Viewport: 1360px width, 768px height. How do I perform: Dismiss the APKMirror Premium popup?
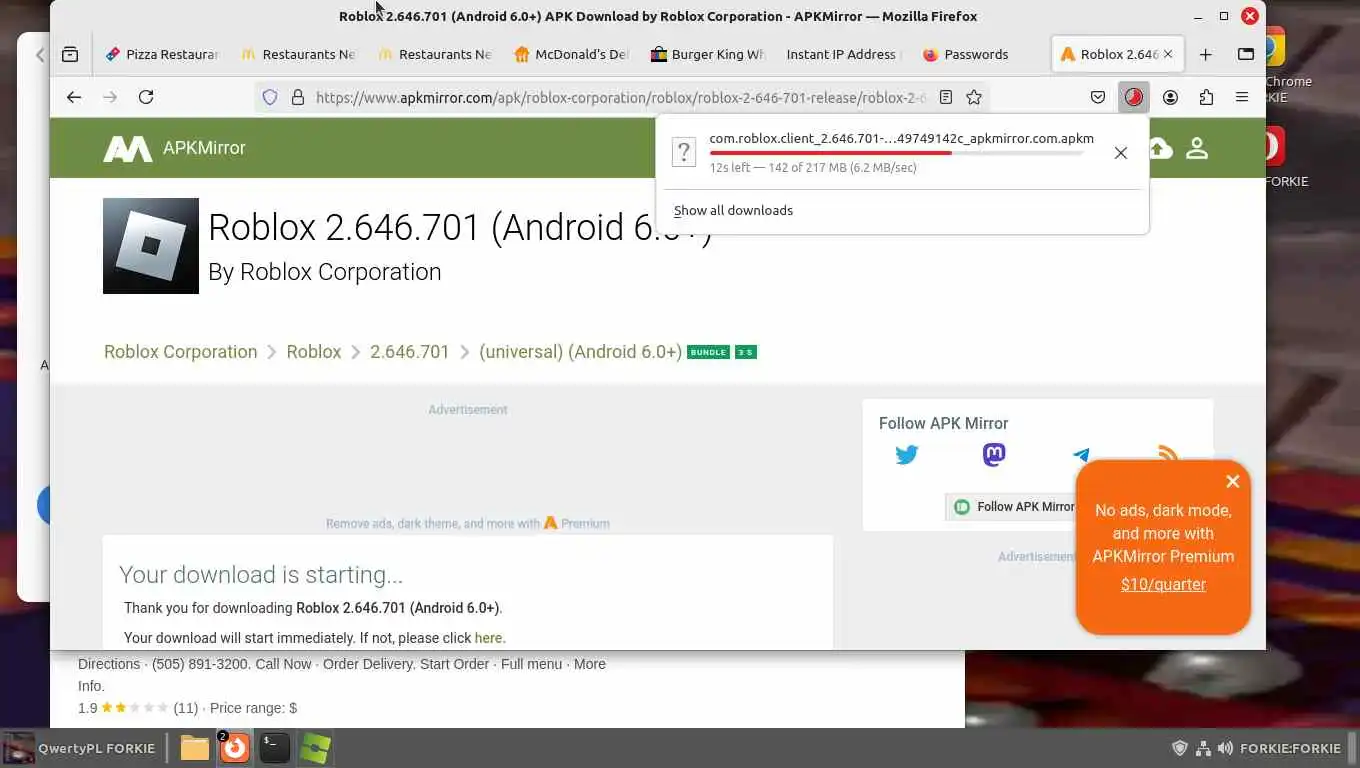(1233, 481)
